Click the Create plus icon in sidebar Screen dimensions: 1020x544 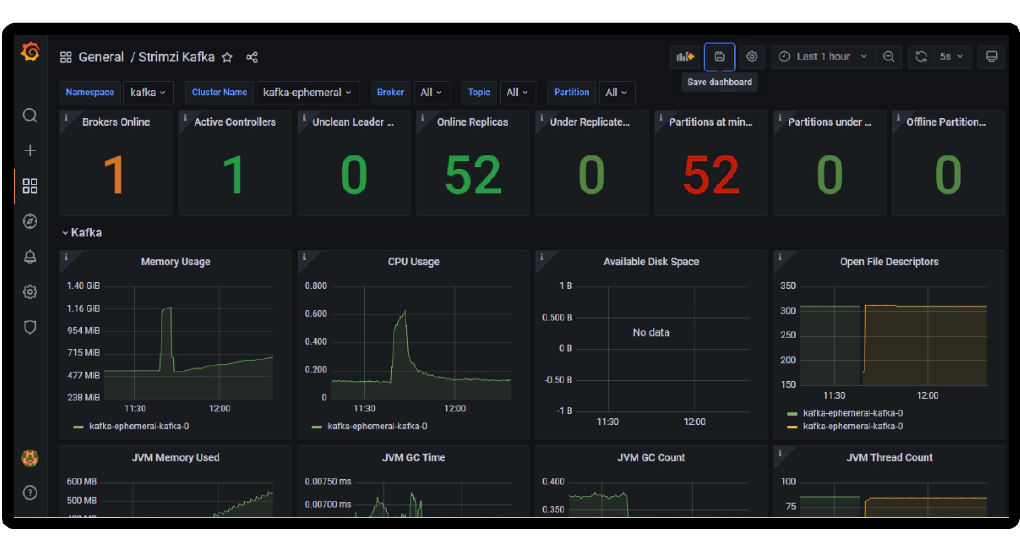click(30, 150)
